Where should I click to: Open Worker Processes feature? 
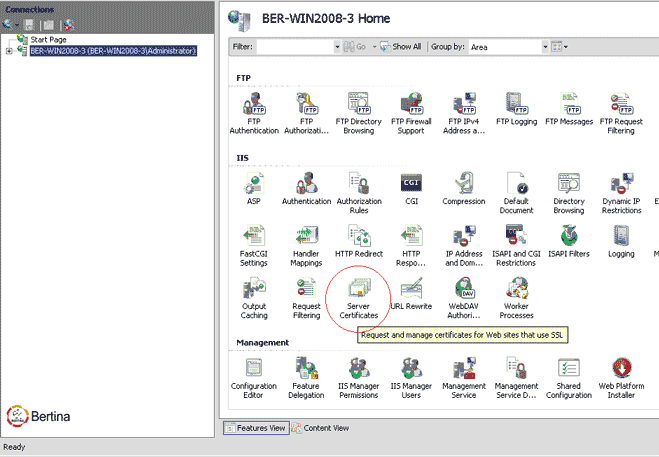516,298
